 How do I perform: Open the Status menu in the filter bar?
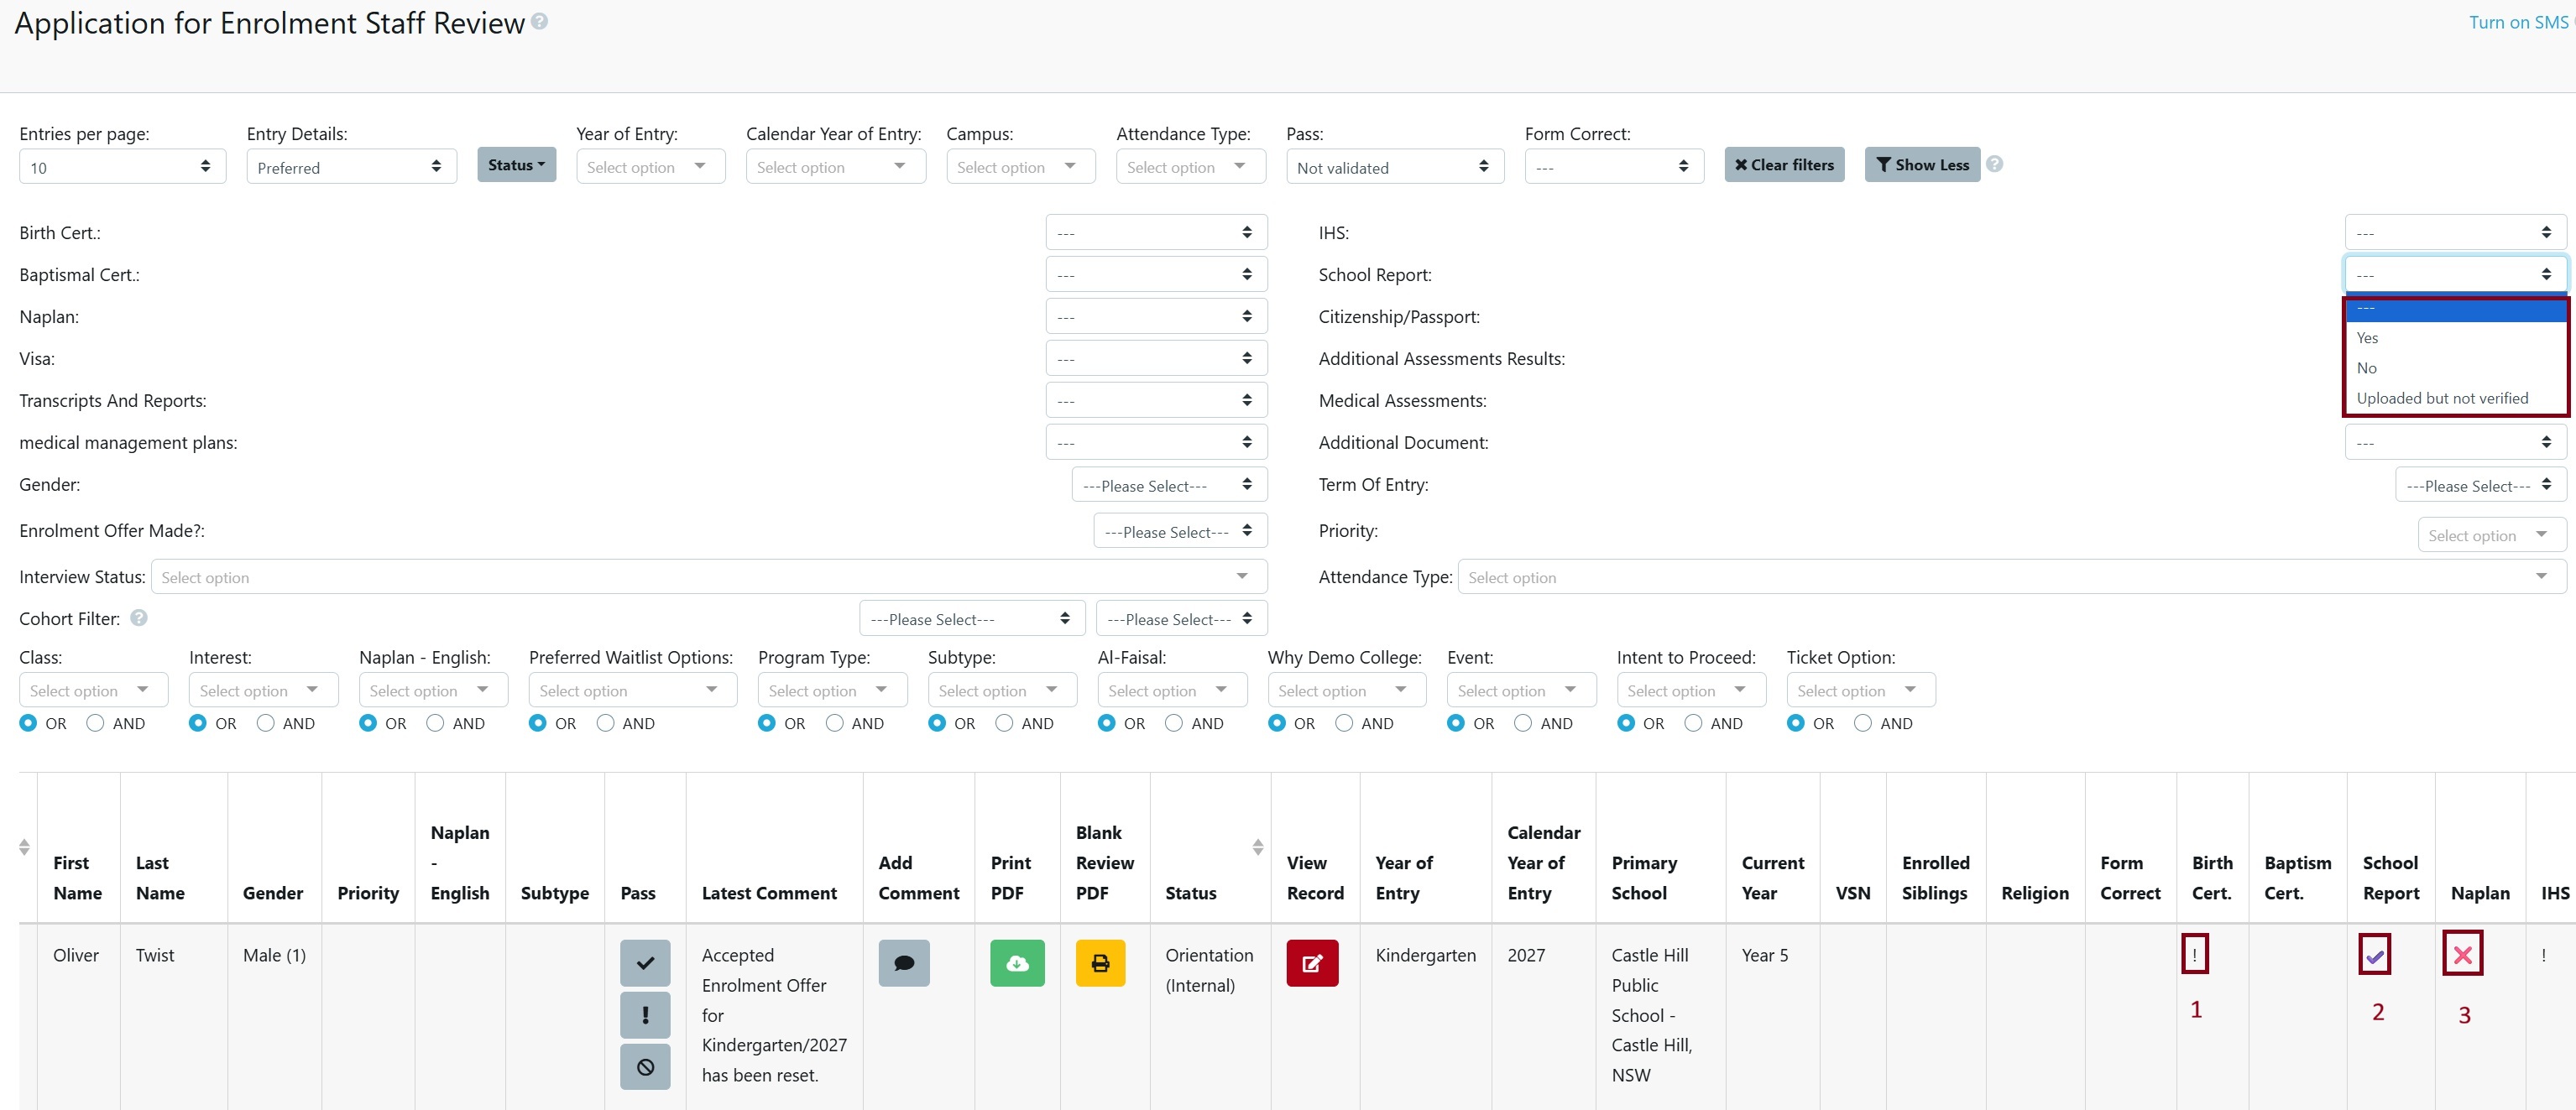[x=516, y=164]
